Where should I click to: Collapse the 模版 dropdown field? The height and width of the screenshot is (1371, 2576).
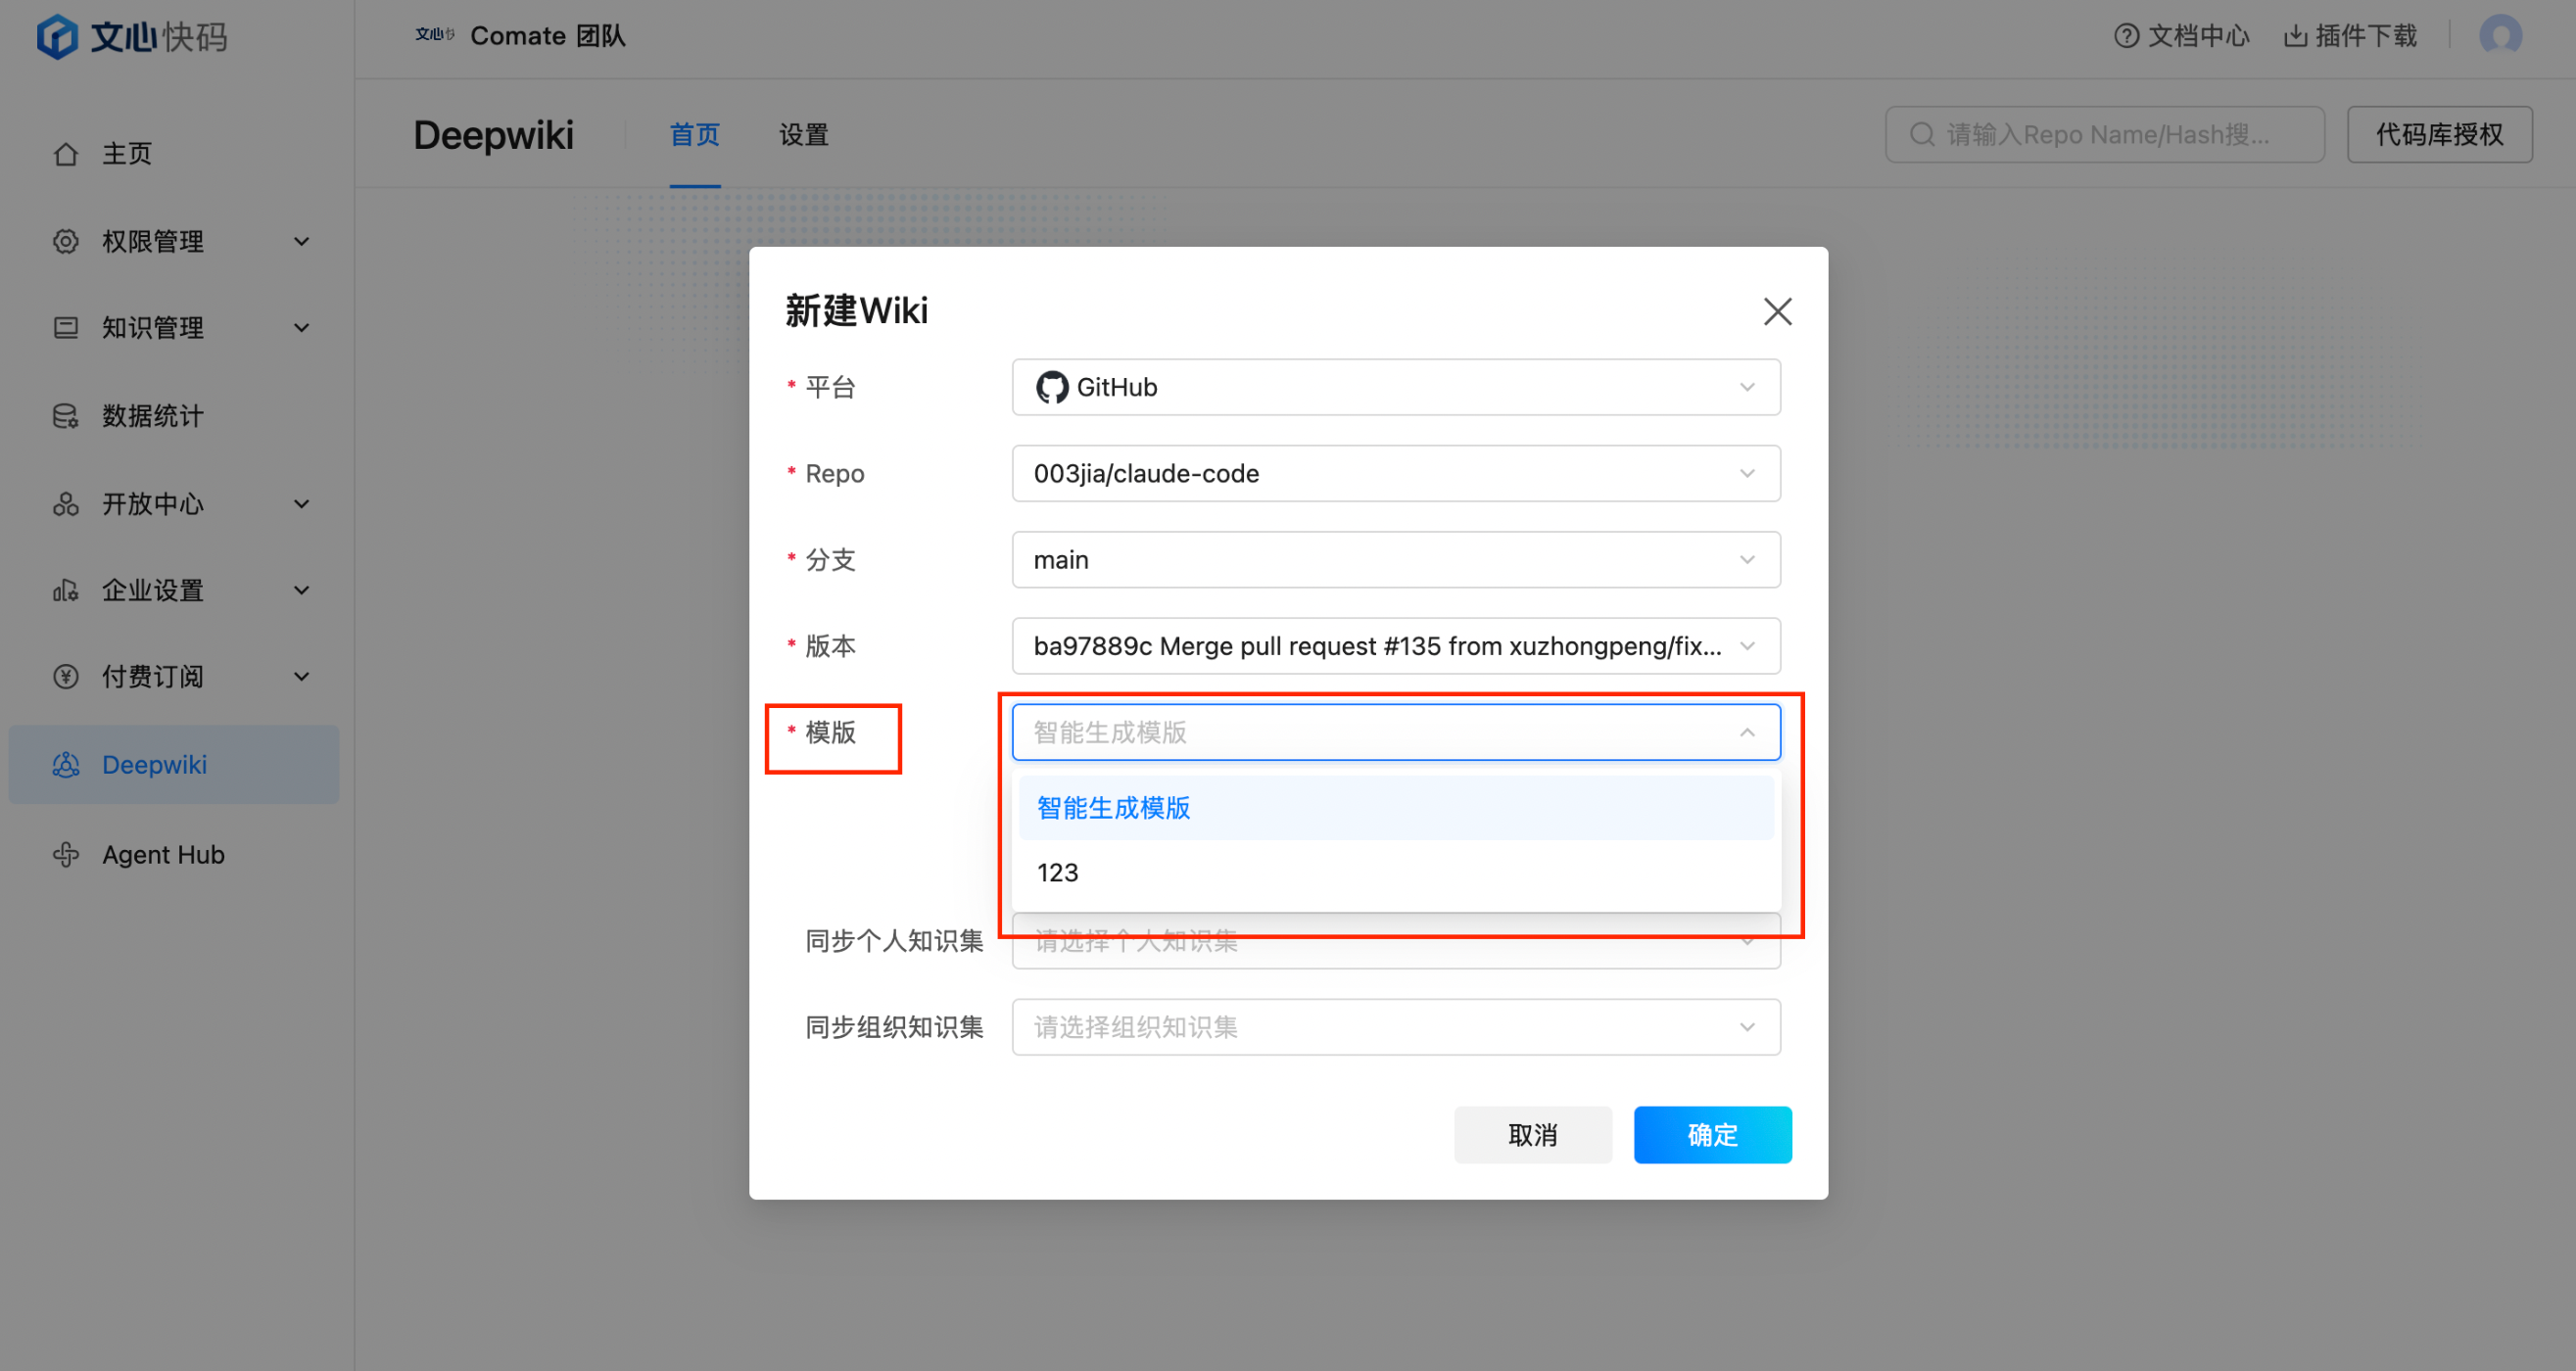1396,732
